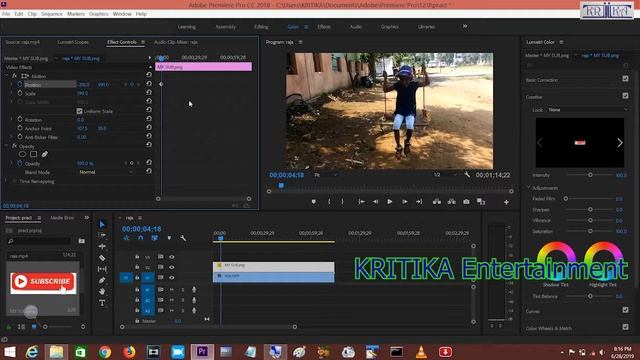Open Blend Mode dropdown
640x360 pixels.
click(x=105, y=172)
